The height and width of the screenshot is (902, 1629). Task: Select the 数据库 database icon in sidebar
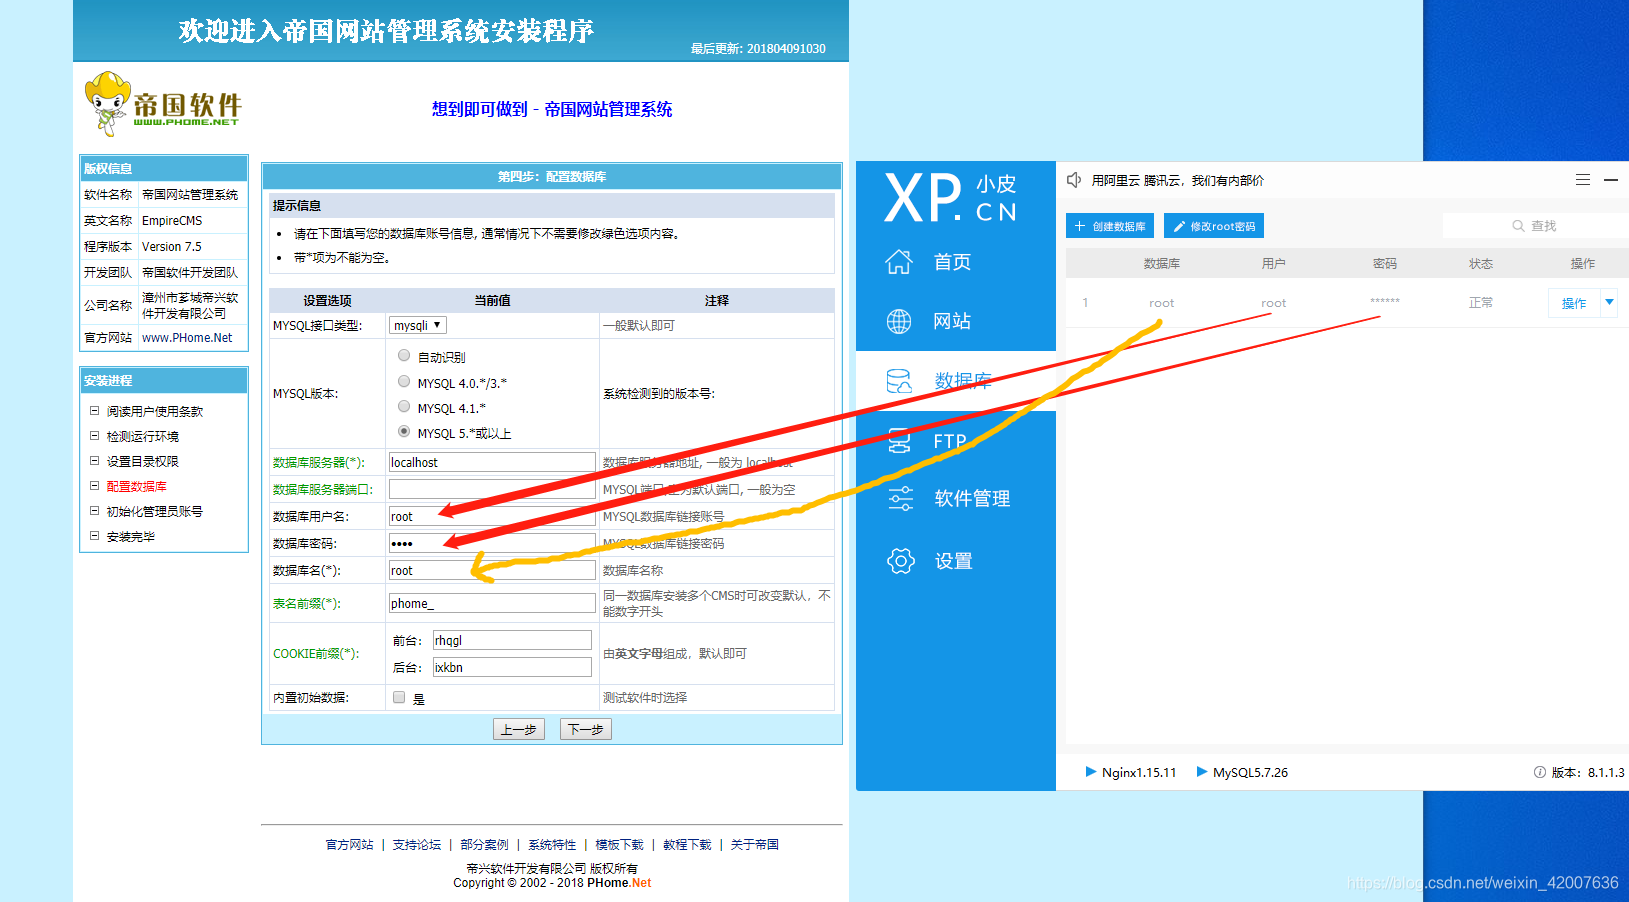coord(899,381)
